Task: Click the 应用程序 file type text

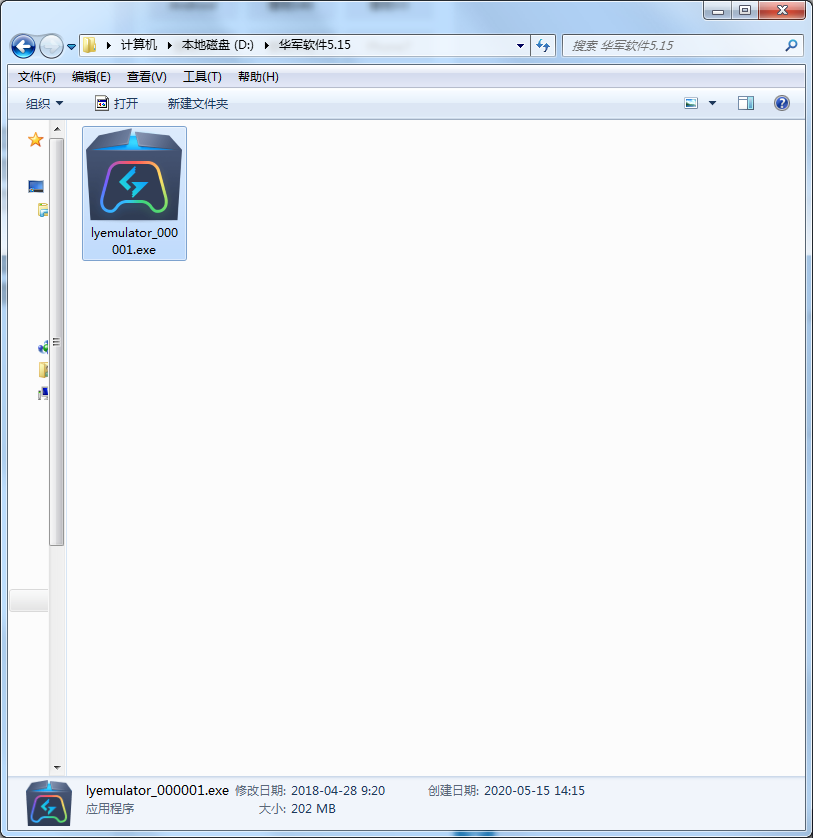Action: (x=110, y=809)
